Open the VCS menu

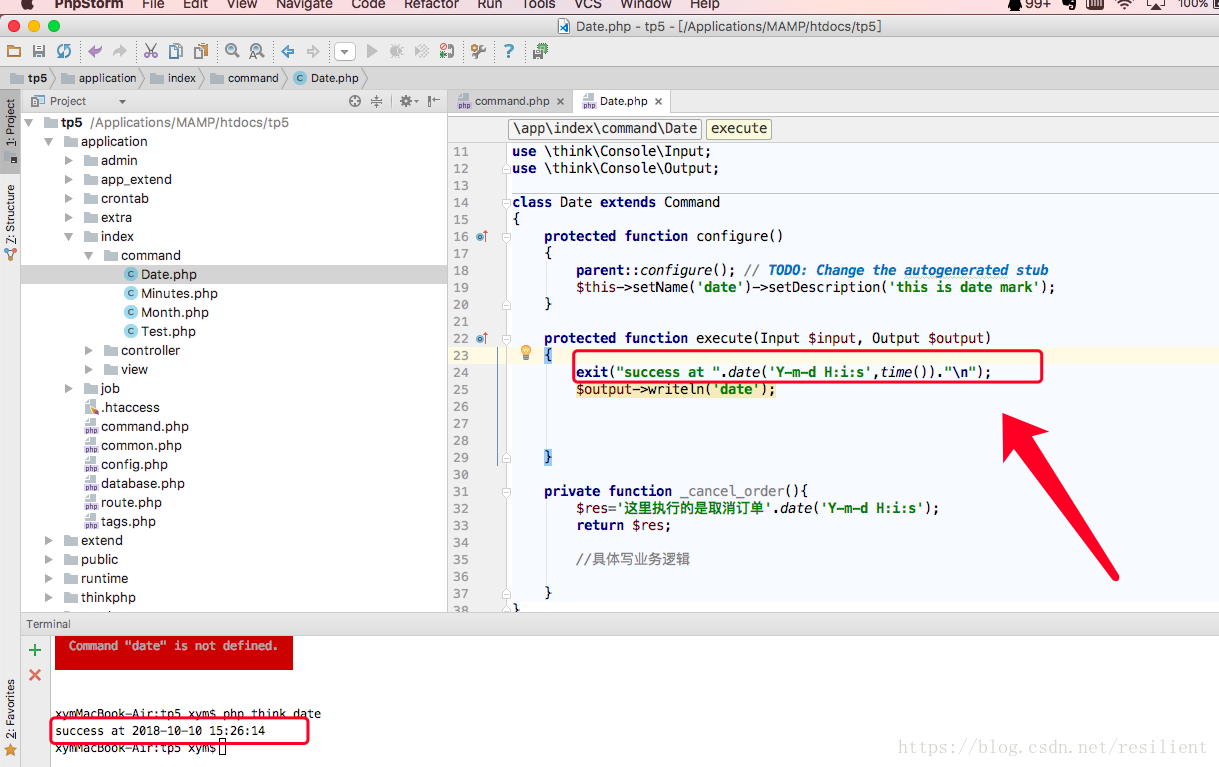pos(588,5)
